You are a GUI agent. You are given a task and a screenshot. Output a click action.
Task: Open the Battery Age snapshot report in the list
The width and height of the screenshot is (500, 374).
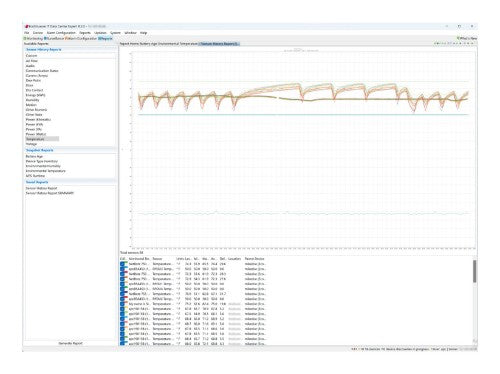34,156
